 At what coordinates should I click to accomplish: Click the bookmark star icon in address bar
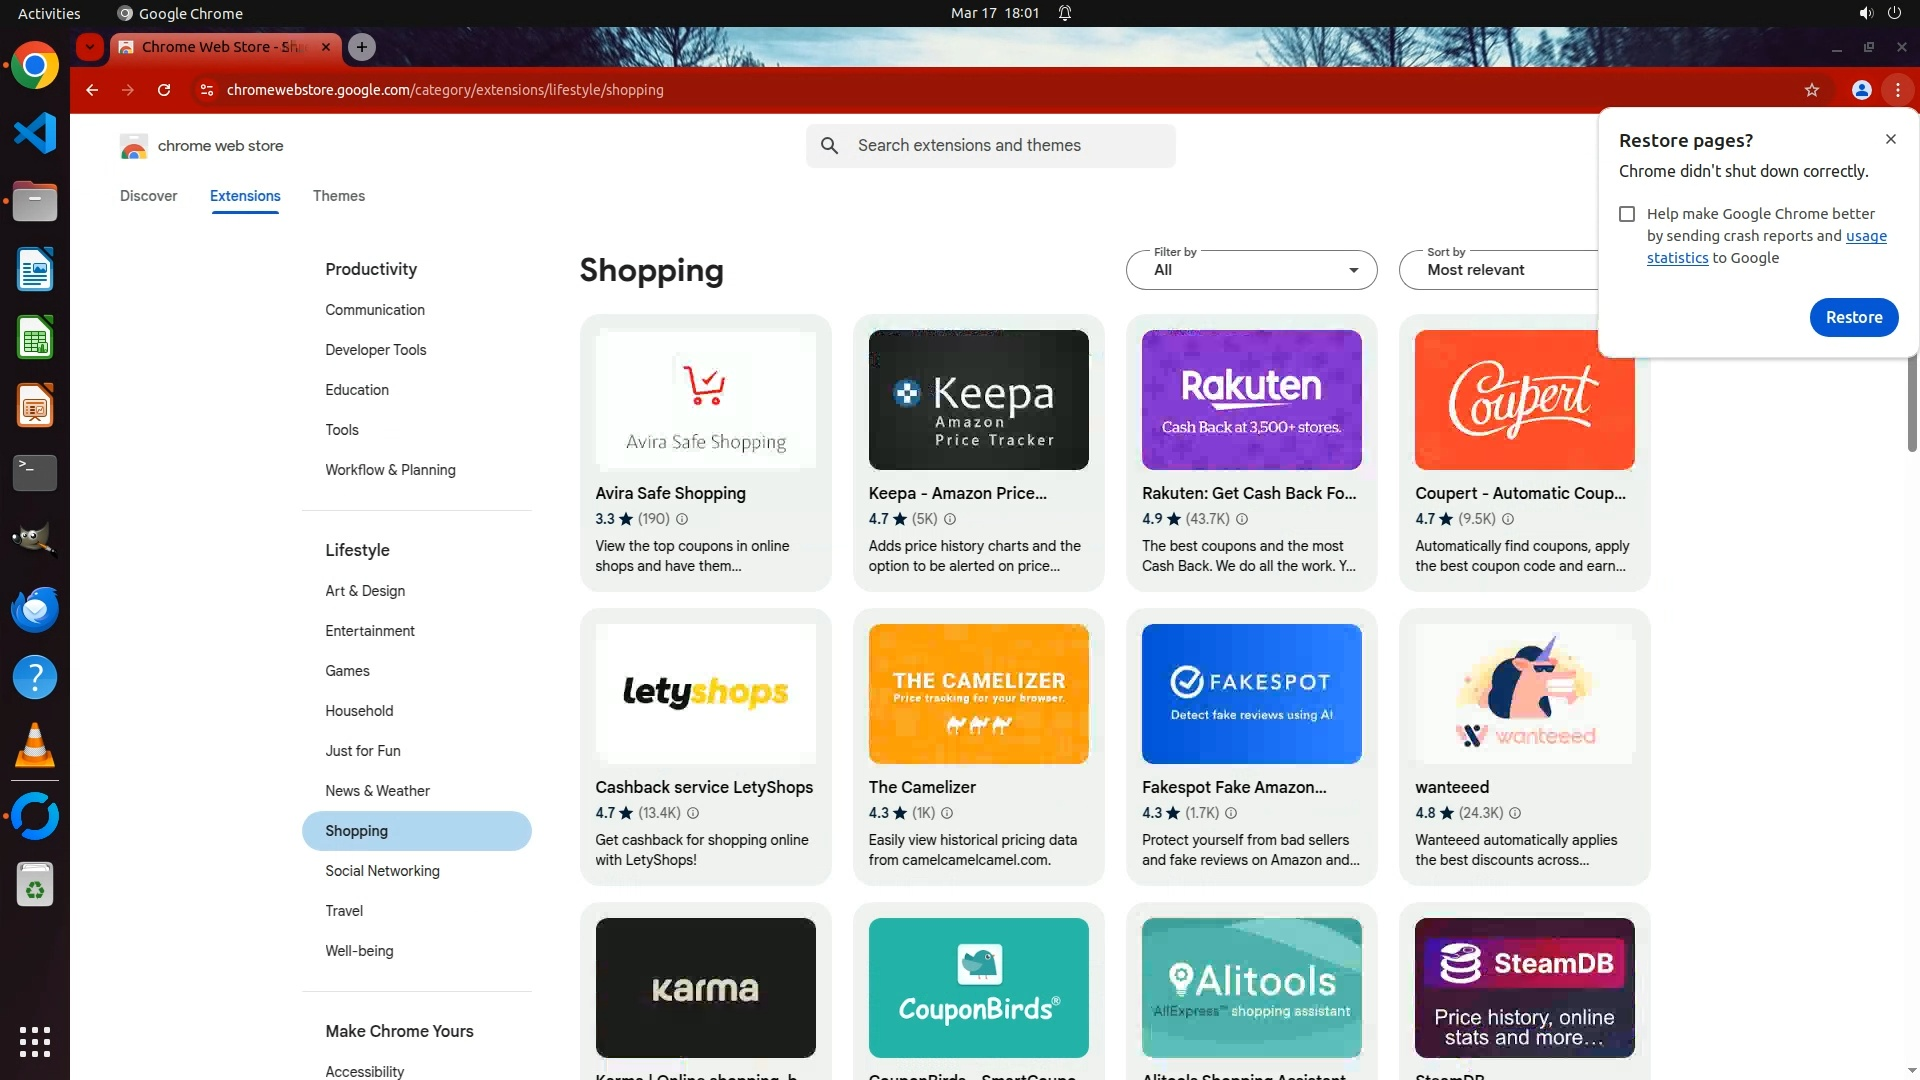[x=1811, y=90]
